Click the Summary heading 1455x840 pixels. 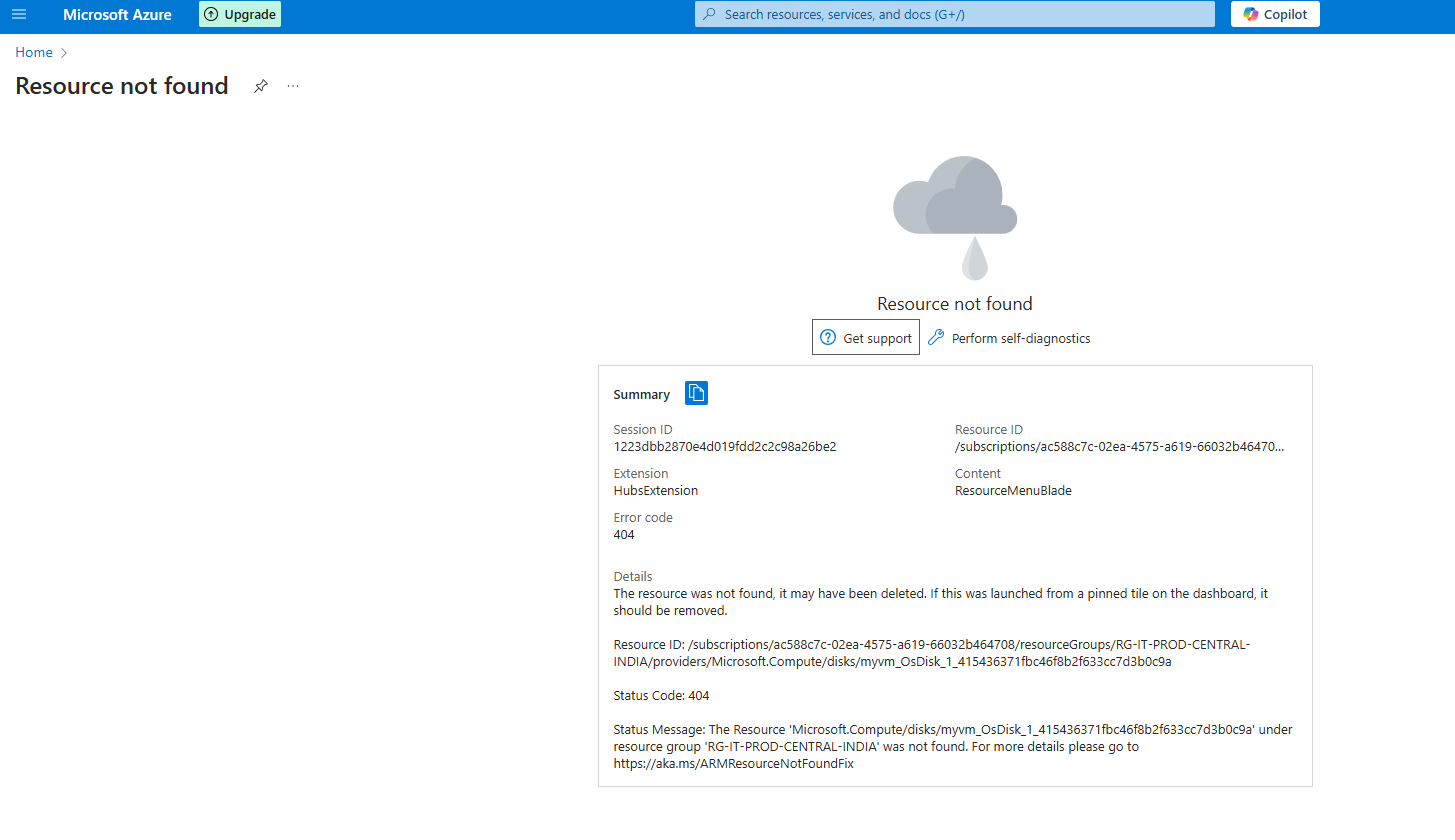point(642,394)
